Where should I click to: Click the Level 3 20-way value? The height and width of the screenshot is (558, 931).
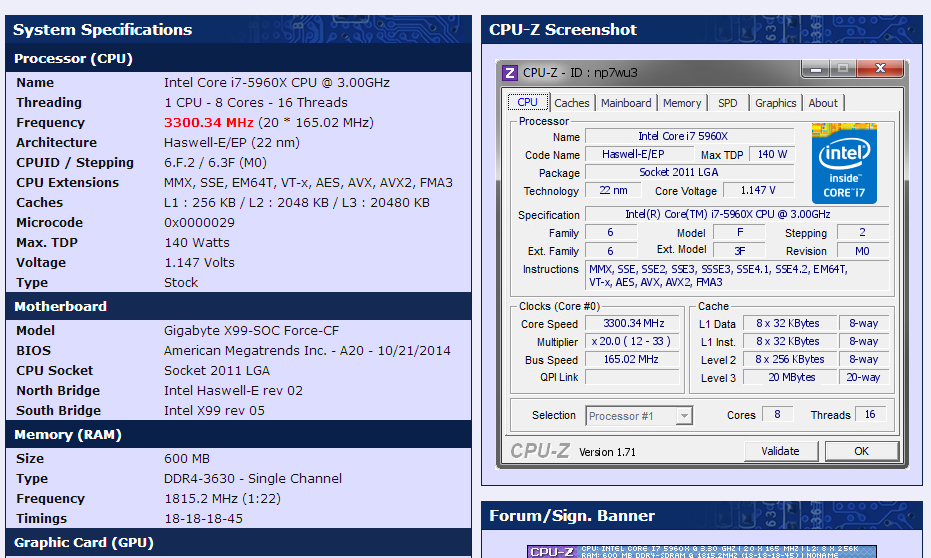[x=864, y=378]
